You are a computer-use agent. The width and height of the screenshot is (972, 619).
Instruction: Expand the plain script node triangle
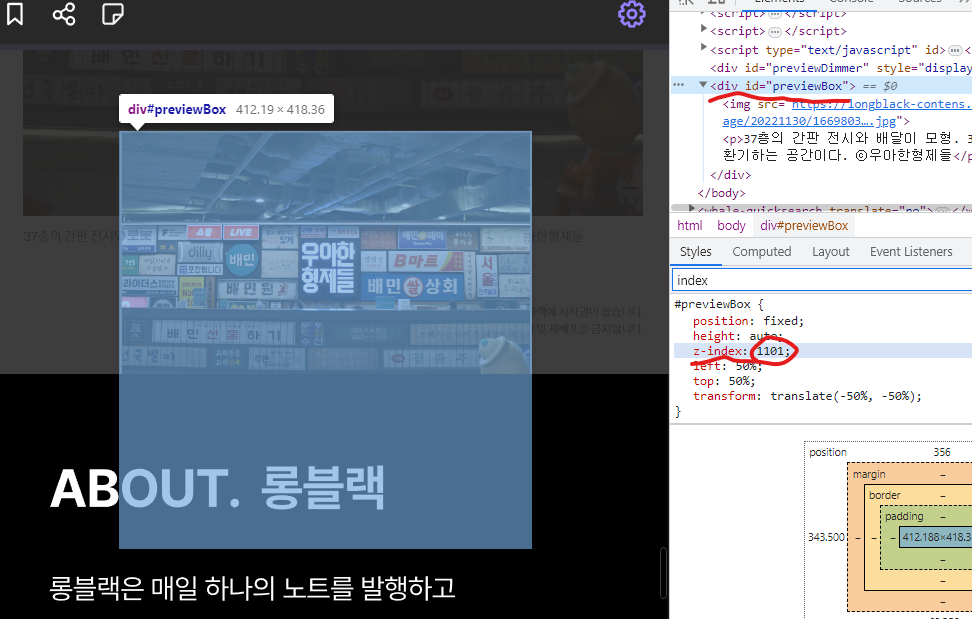703,28
